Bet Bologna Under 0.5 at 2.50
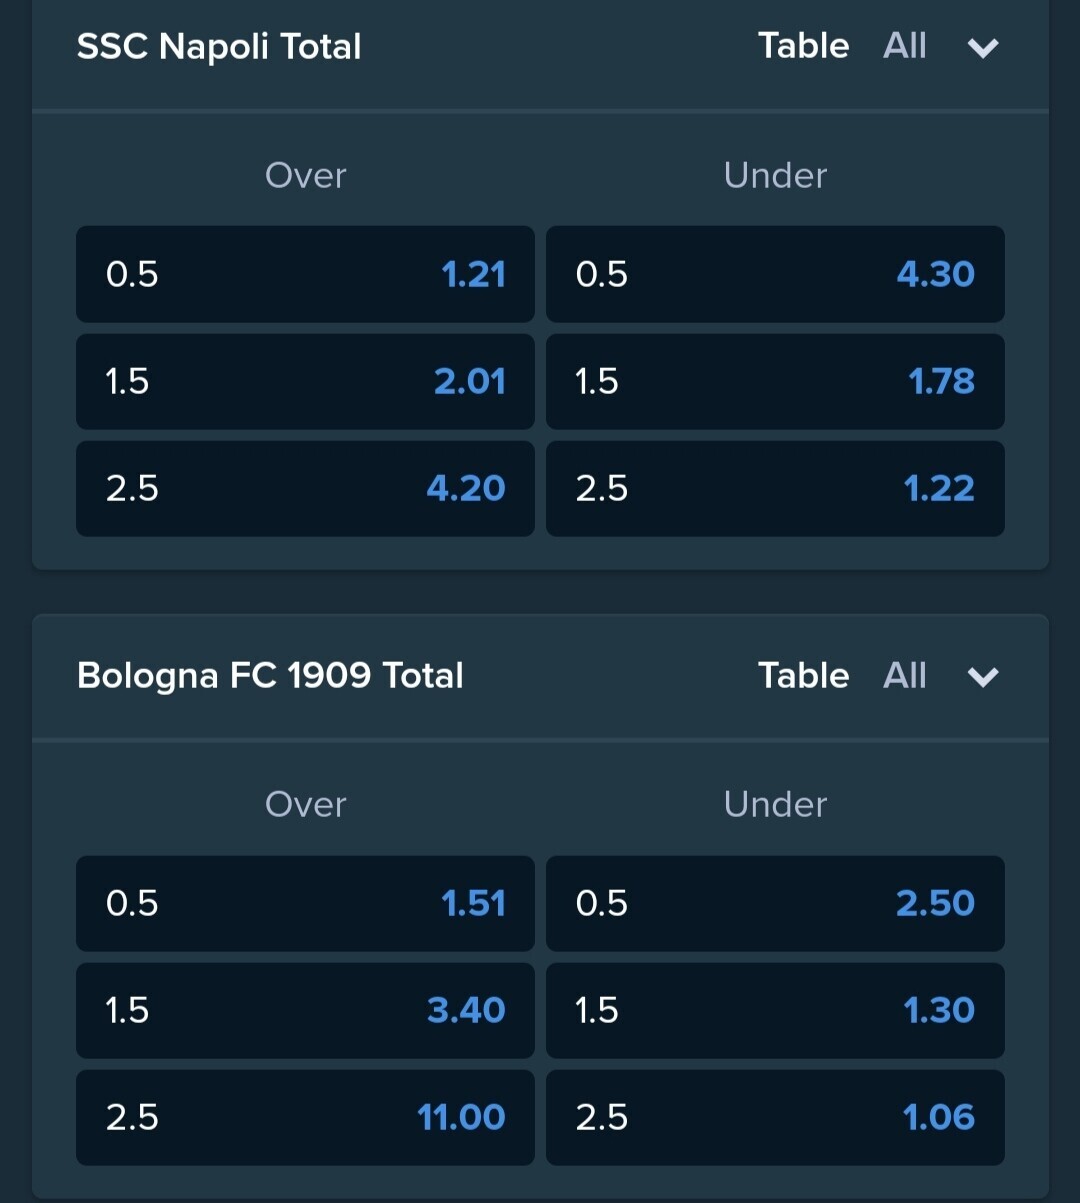 coord(775,903)
